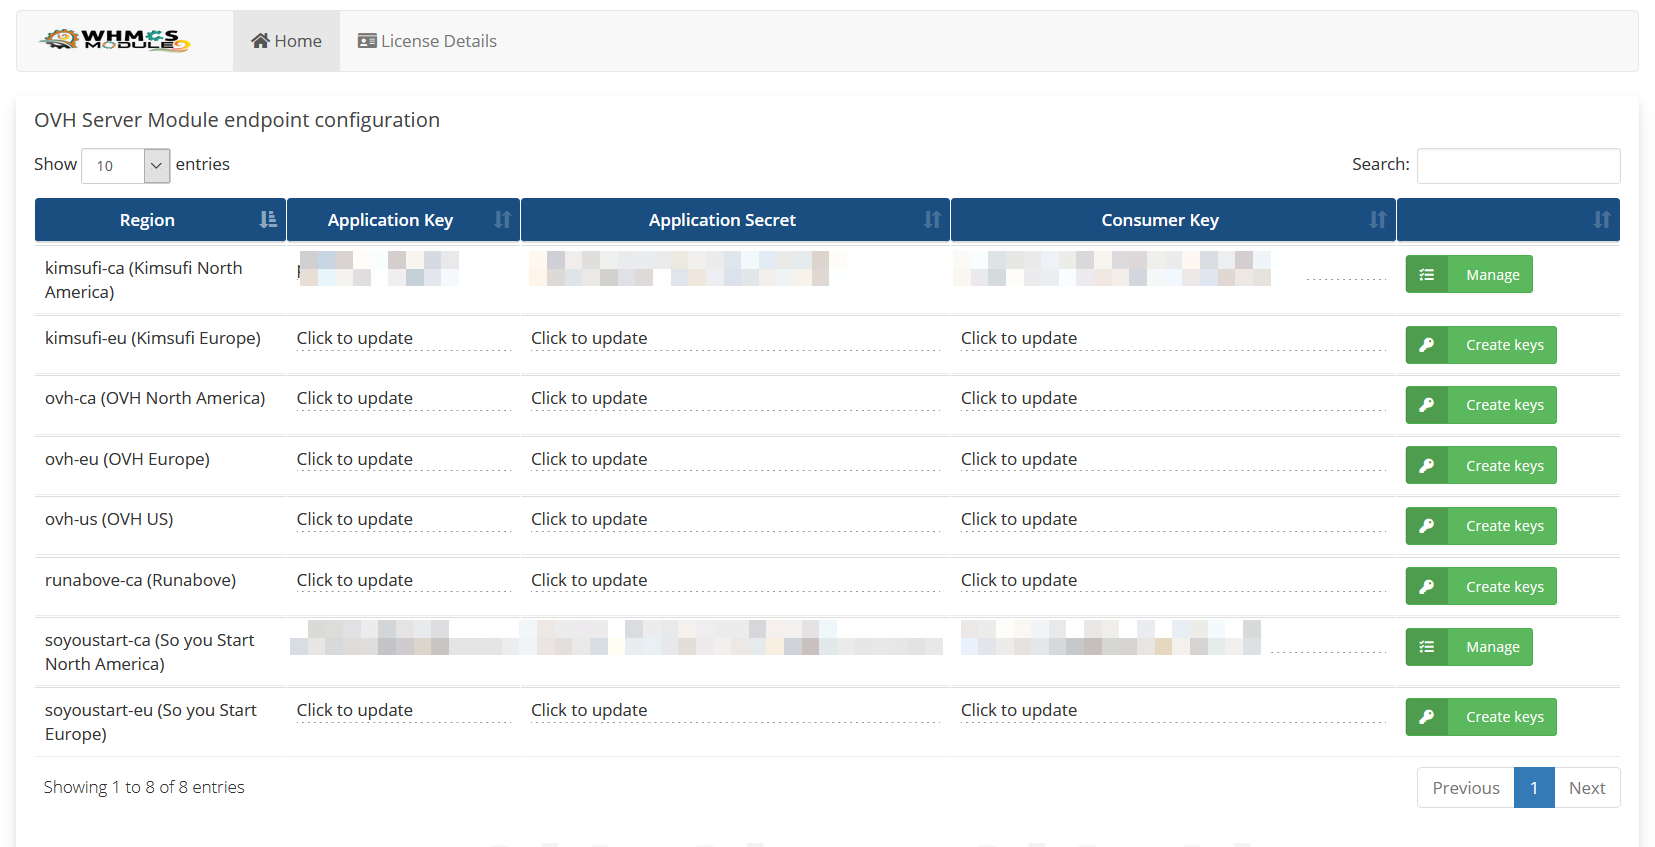Open the License Details tab

(427, 41)
